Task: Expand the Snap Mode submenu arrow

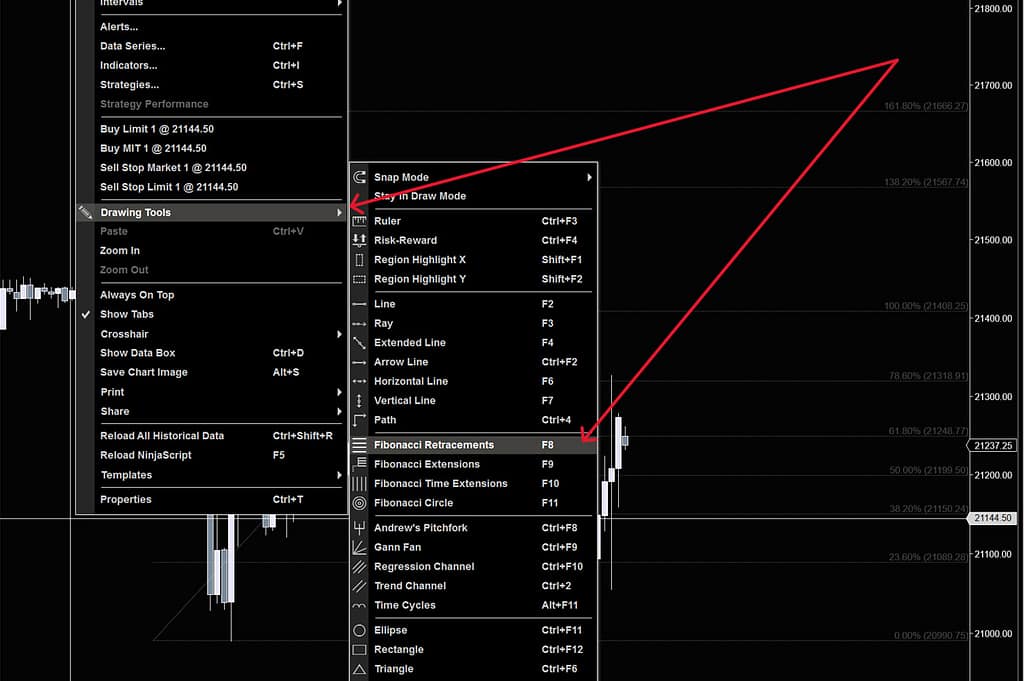Action: 590,178
